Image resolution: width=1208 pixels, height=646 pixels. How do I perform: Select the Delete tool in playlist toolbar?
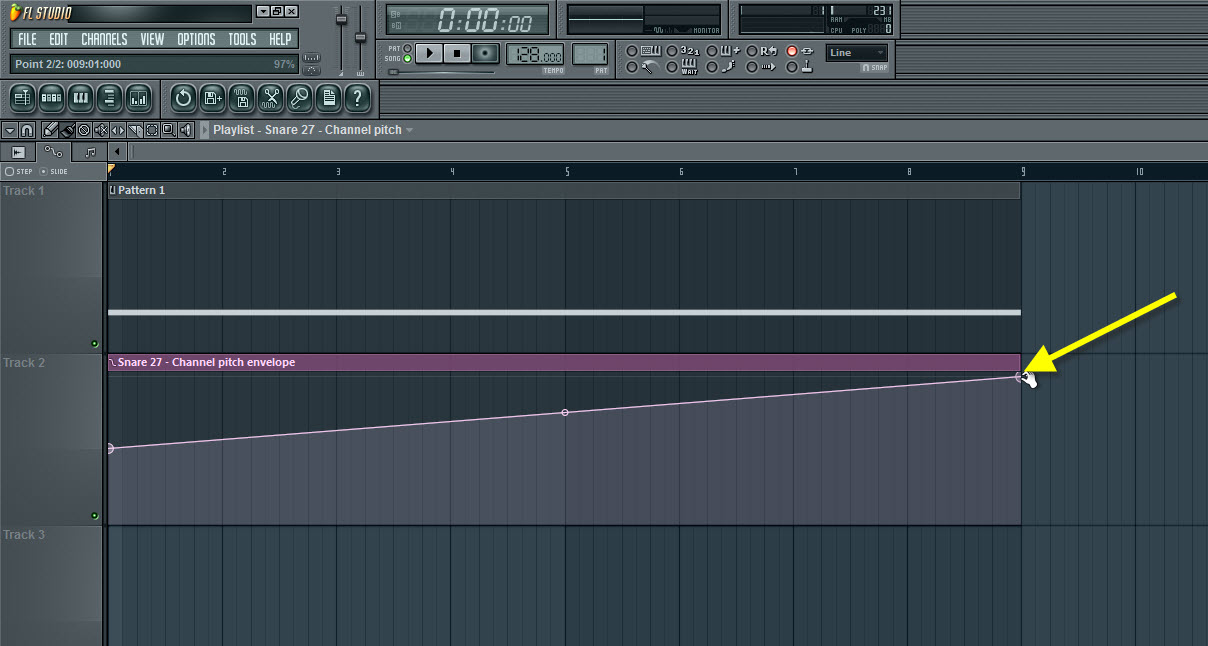(x=84, y=130)
